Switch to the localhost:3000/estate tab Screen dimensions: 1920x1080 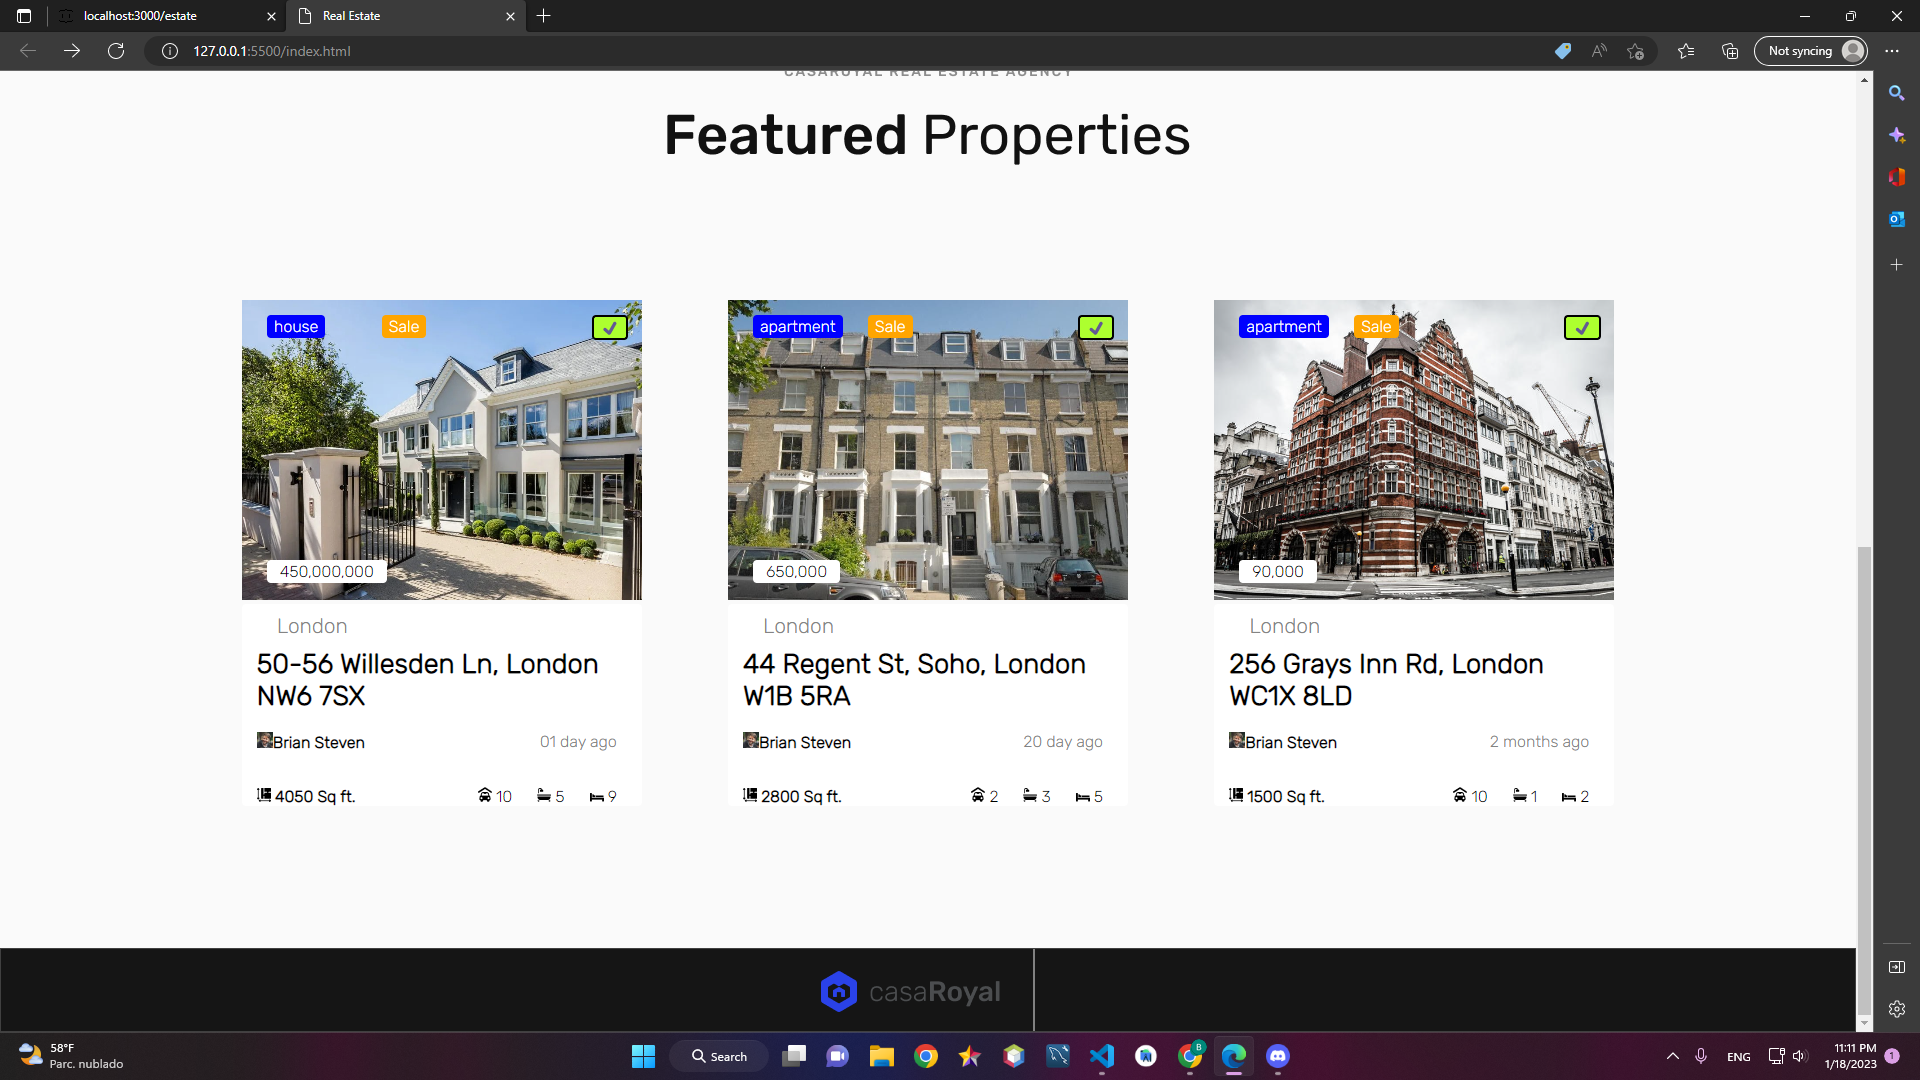pyautogui.click(x=140, y=16)
